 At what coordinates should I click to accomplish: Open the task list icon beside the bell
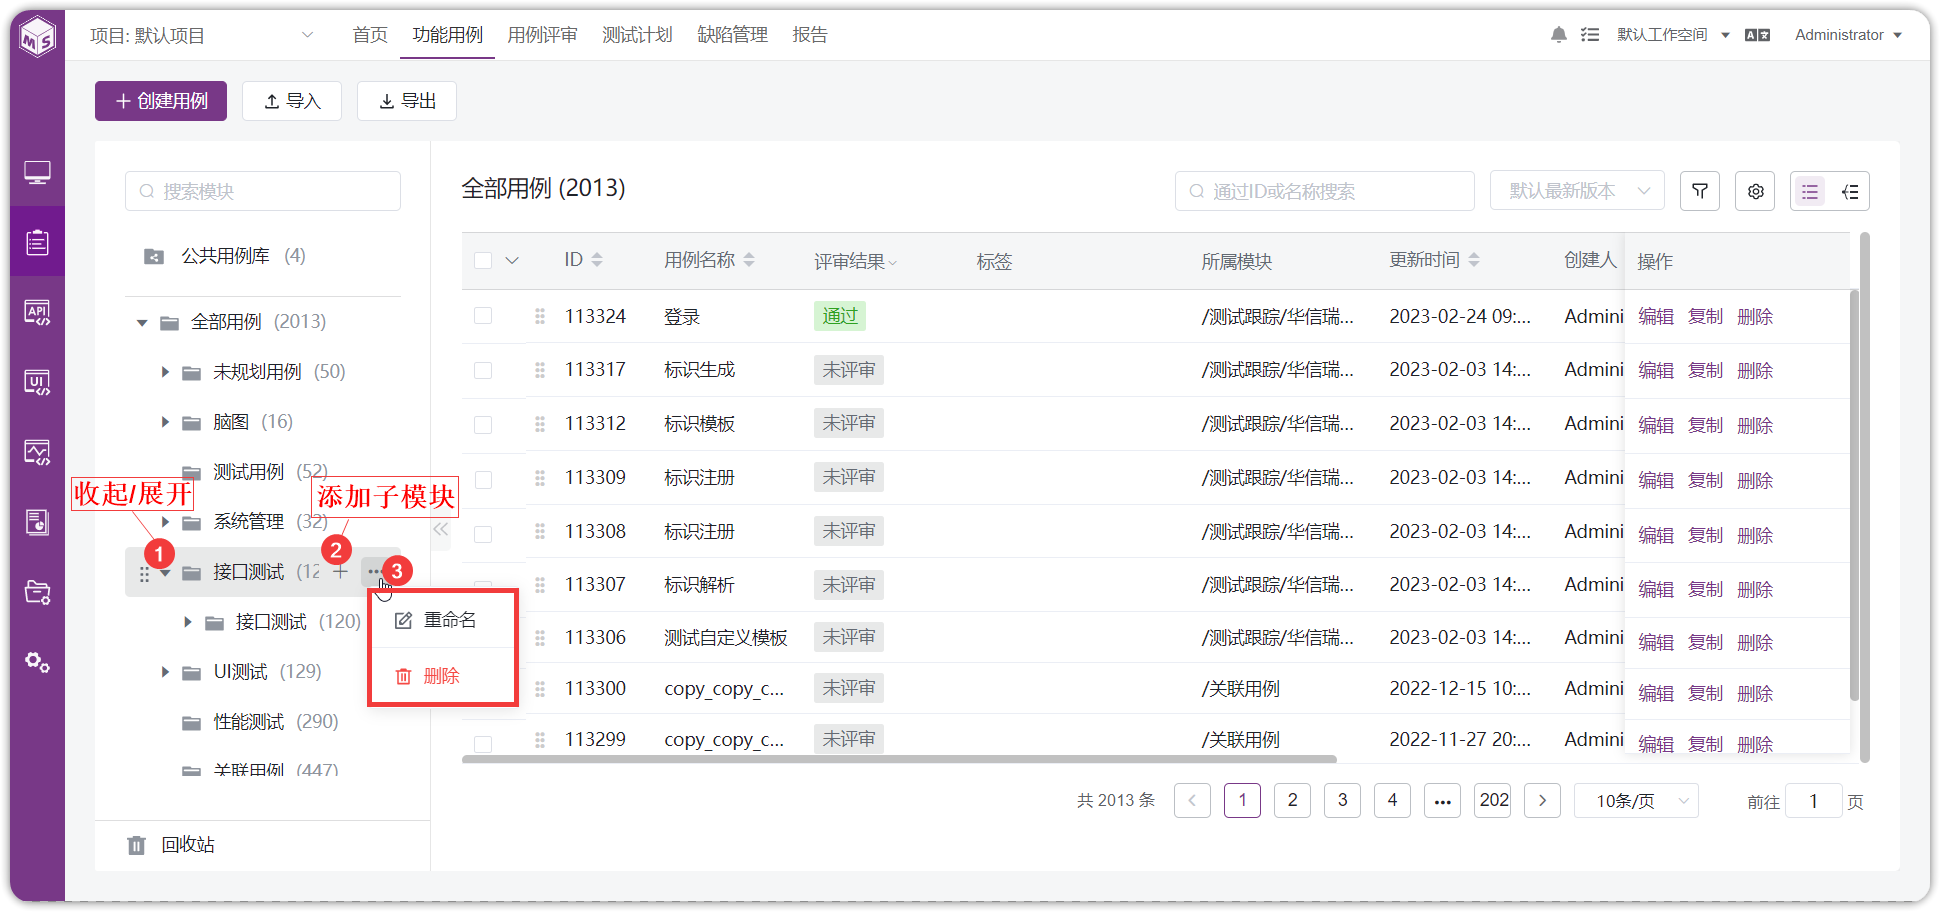click(x=1590, y=35)
